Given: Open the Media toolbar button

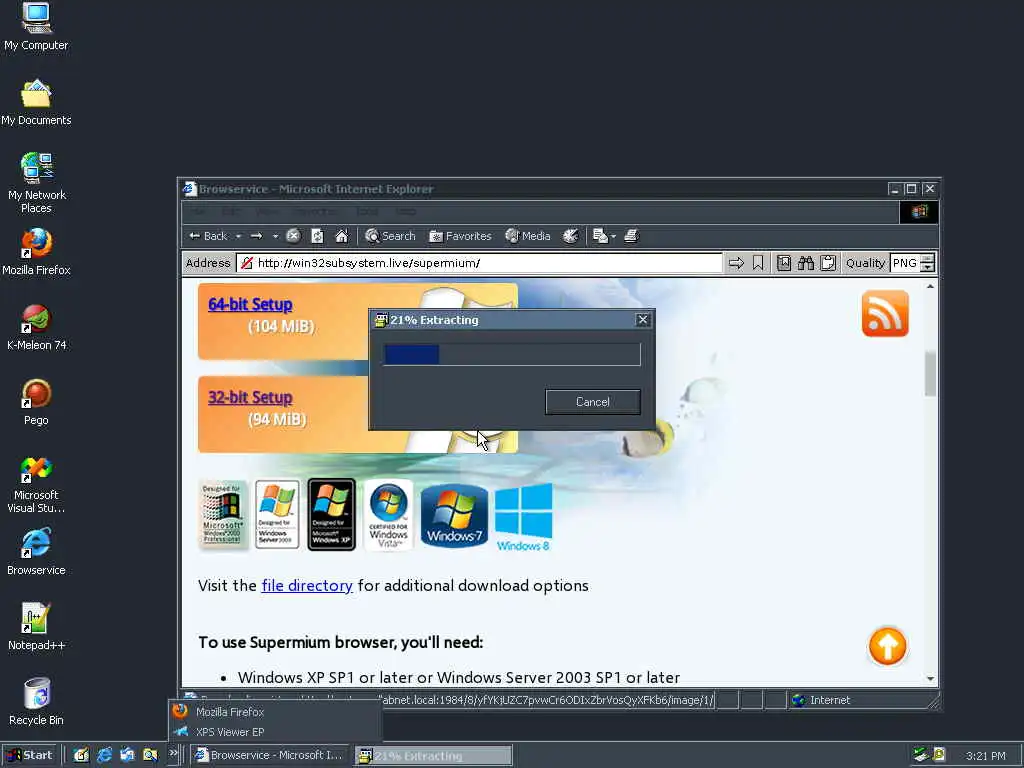Looking at the screenshot, I should coord(528,236).
